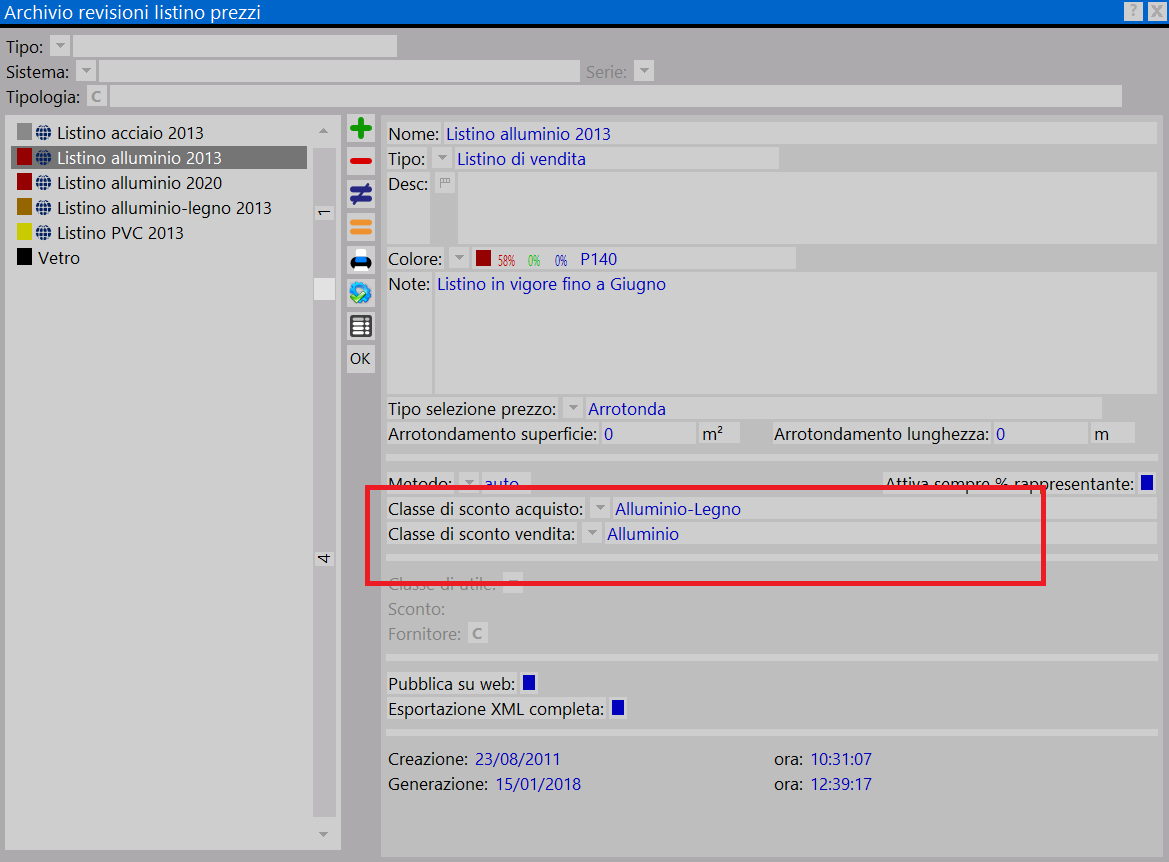
Task: Open the Metodo dropdown arrow
Action: click(469, 482)
